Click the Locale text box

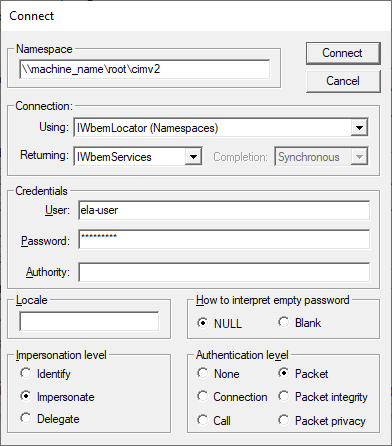pos(89,321)
